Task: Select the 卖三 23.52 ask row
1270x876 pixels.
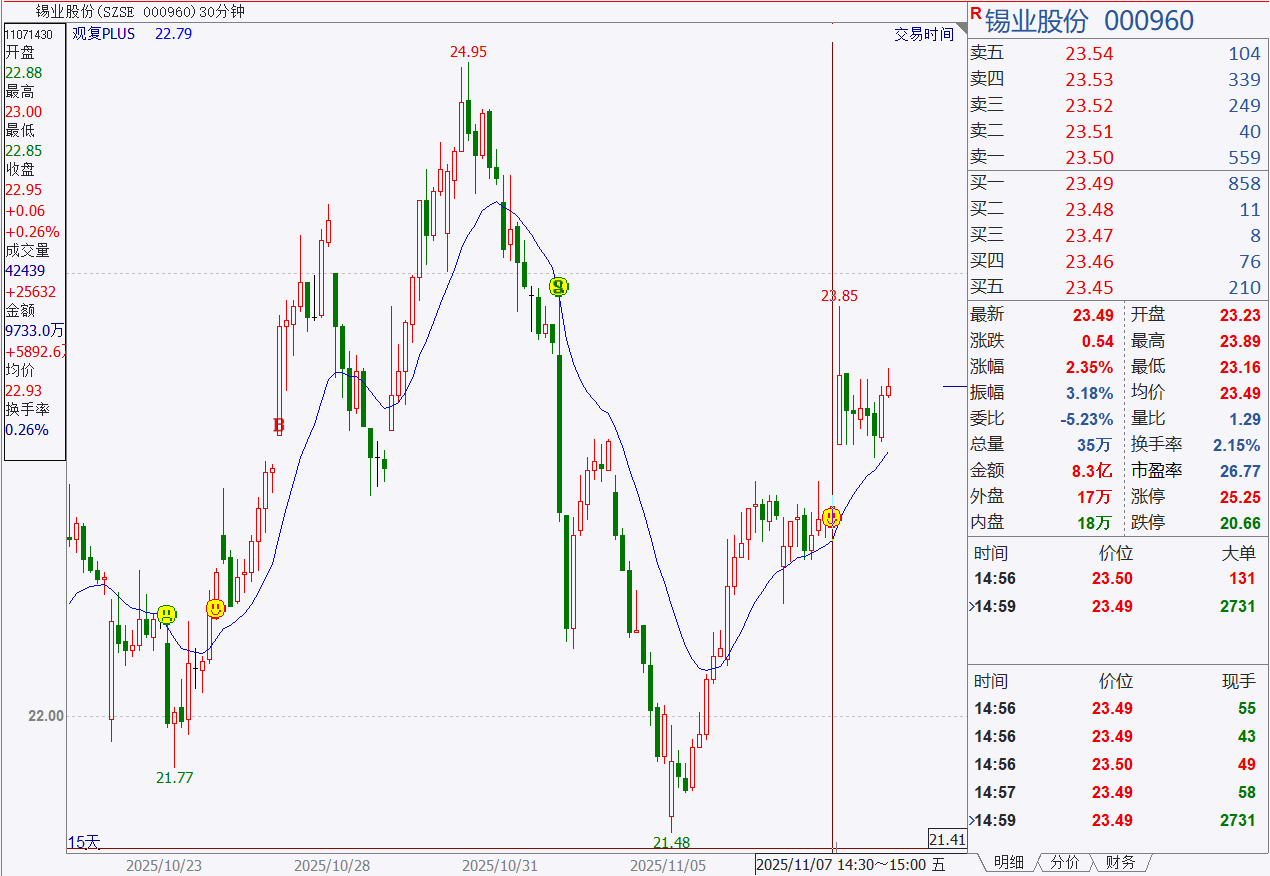Action: (x=1118, y=106)
